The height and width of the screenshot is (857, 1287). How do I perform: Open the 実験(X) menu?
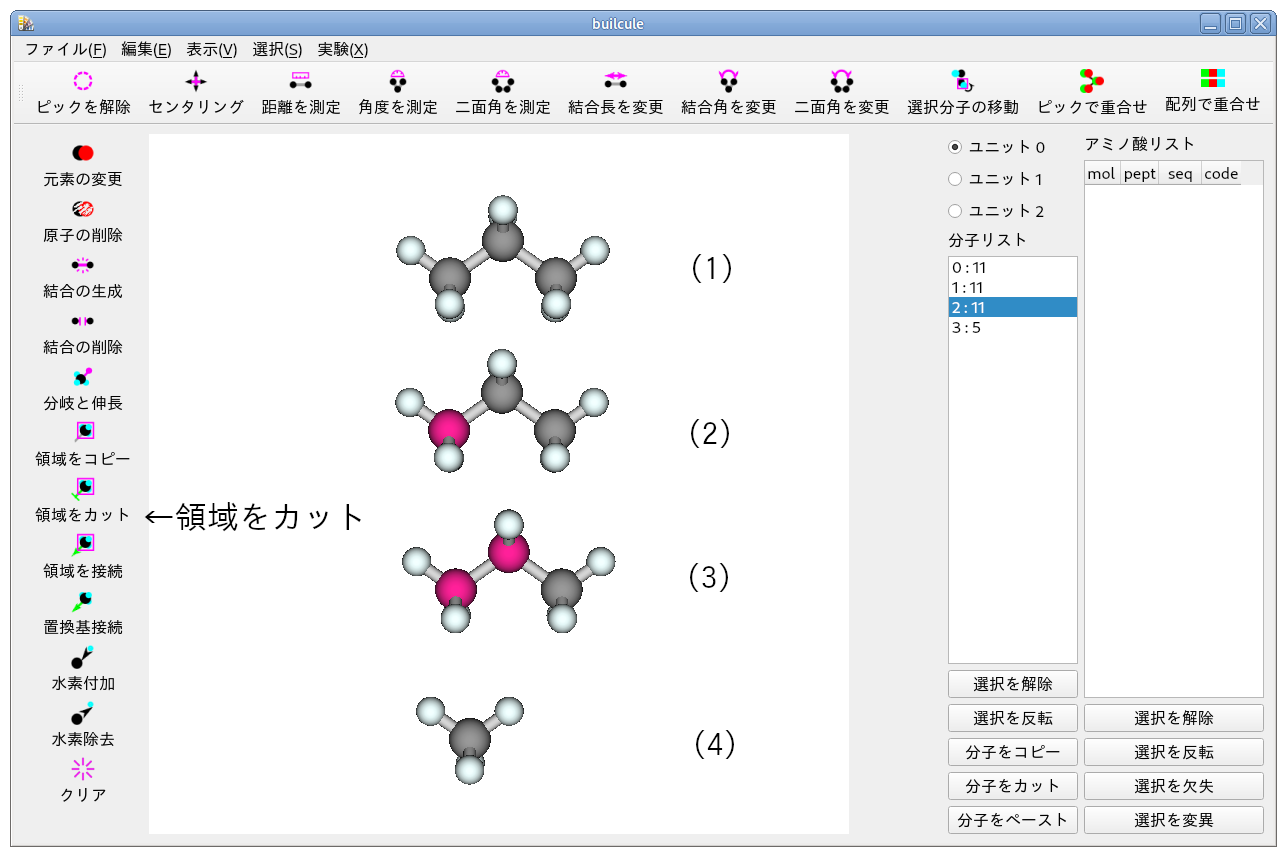343,49
